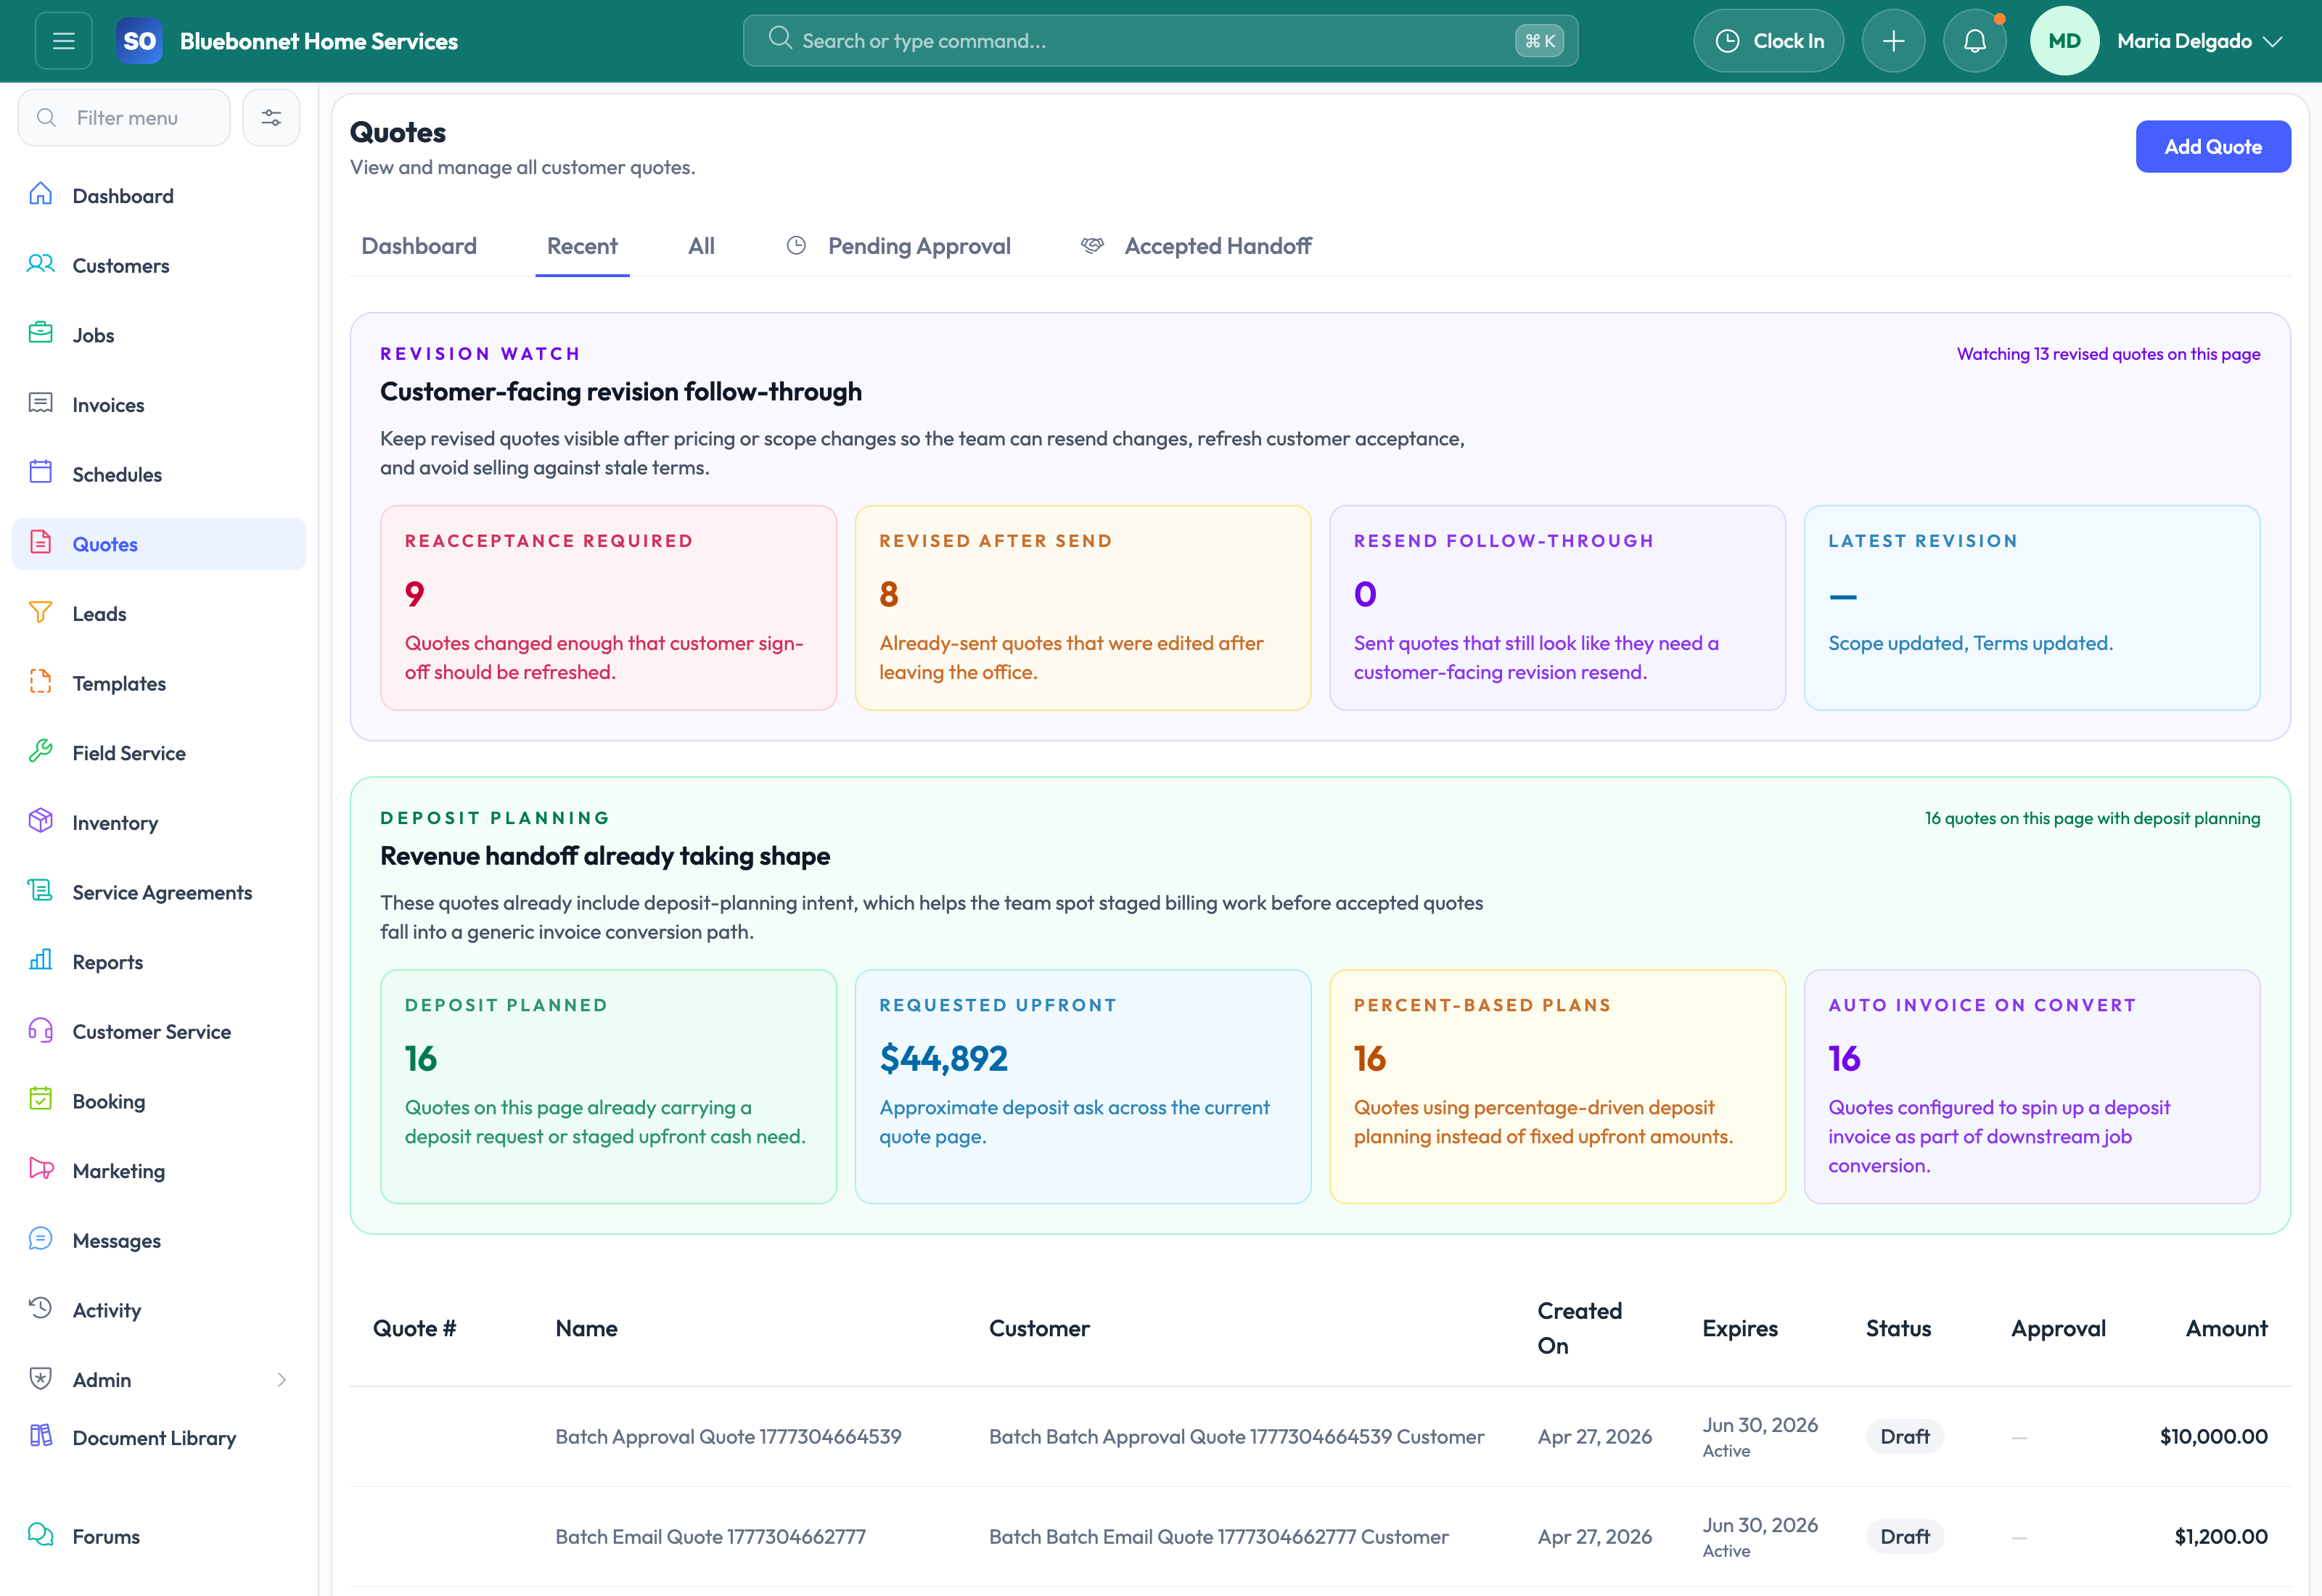Click the Marketing megaphone icon
Image resolution: width=2322 pixels, height=1596 pixels.
(41, 1169)
